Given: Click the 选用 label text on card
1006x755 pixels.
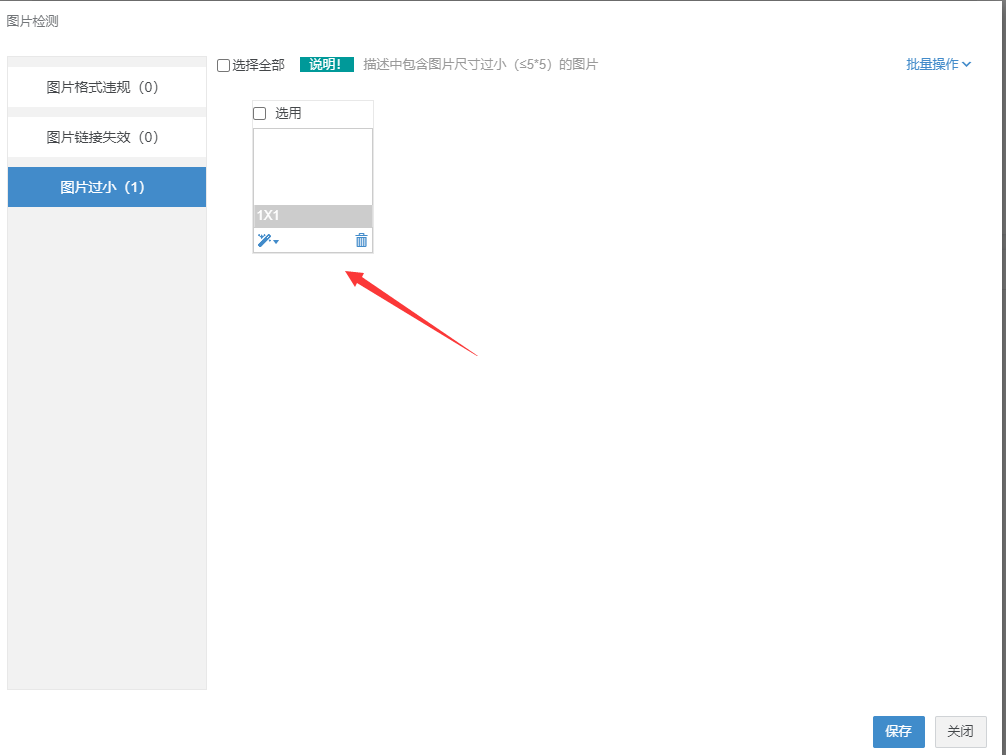Looking at the screenshot, I should (x=288, y=114).
